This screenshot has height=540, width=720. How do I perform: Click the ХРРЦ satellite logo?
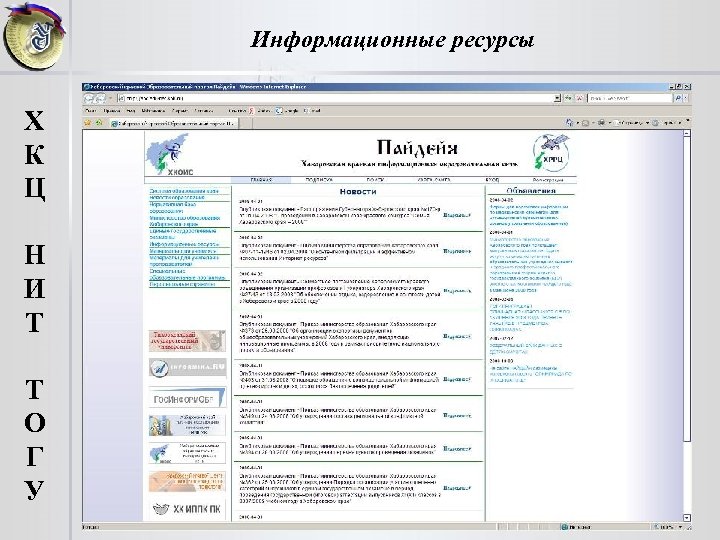point(551,153)
